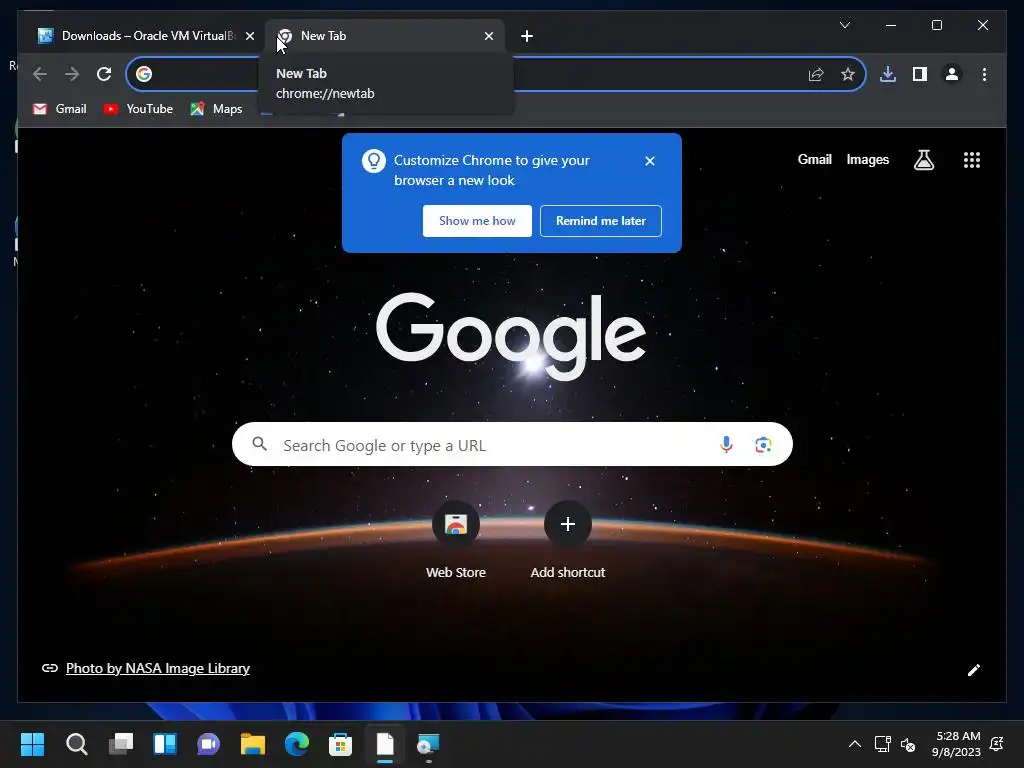Select the blank document taskbar icon
This screenshot has height=768, width=1024.
pyautogui.click(x=385, y=744)
